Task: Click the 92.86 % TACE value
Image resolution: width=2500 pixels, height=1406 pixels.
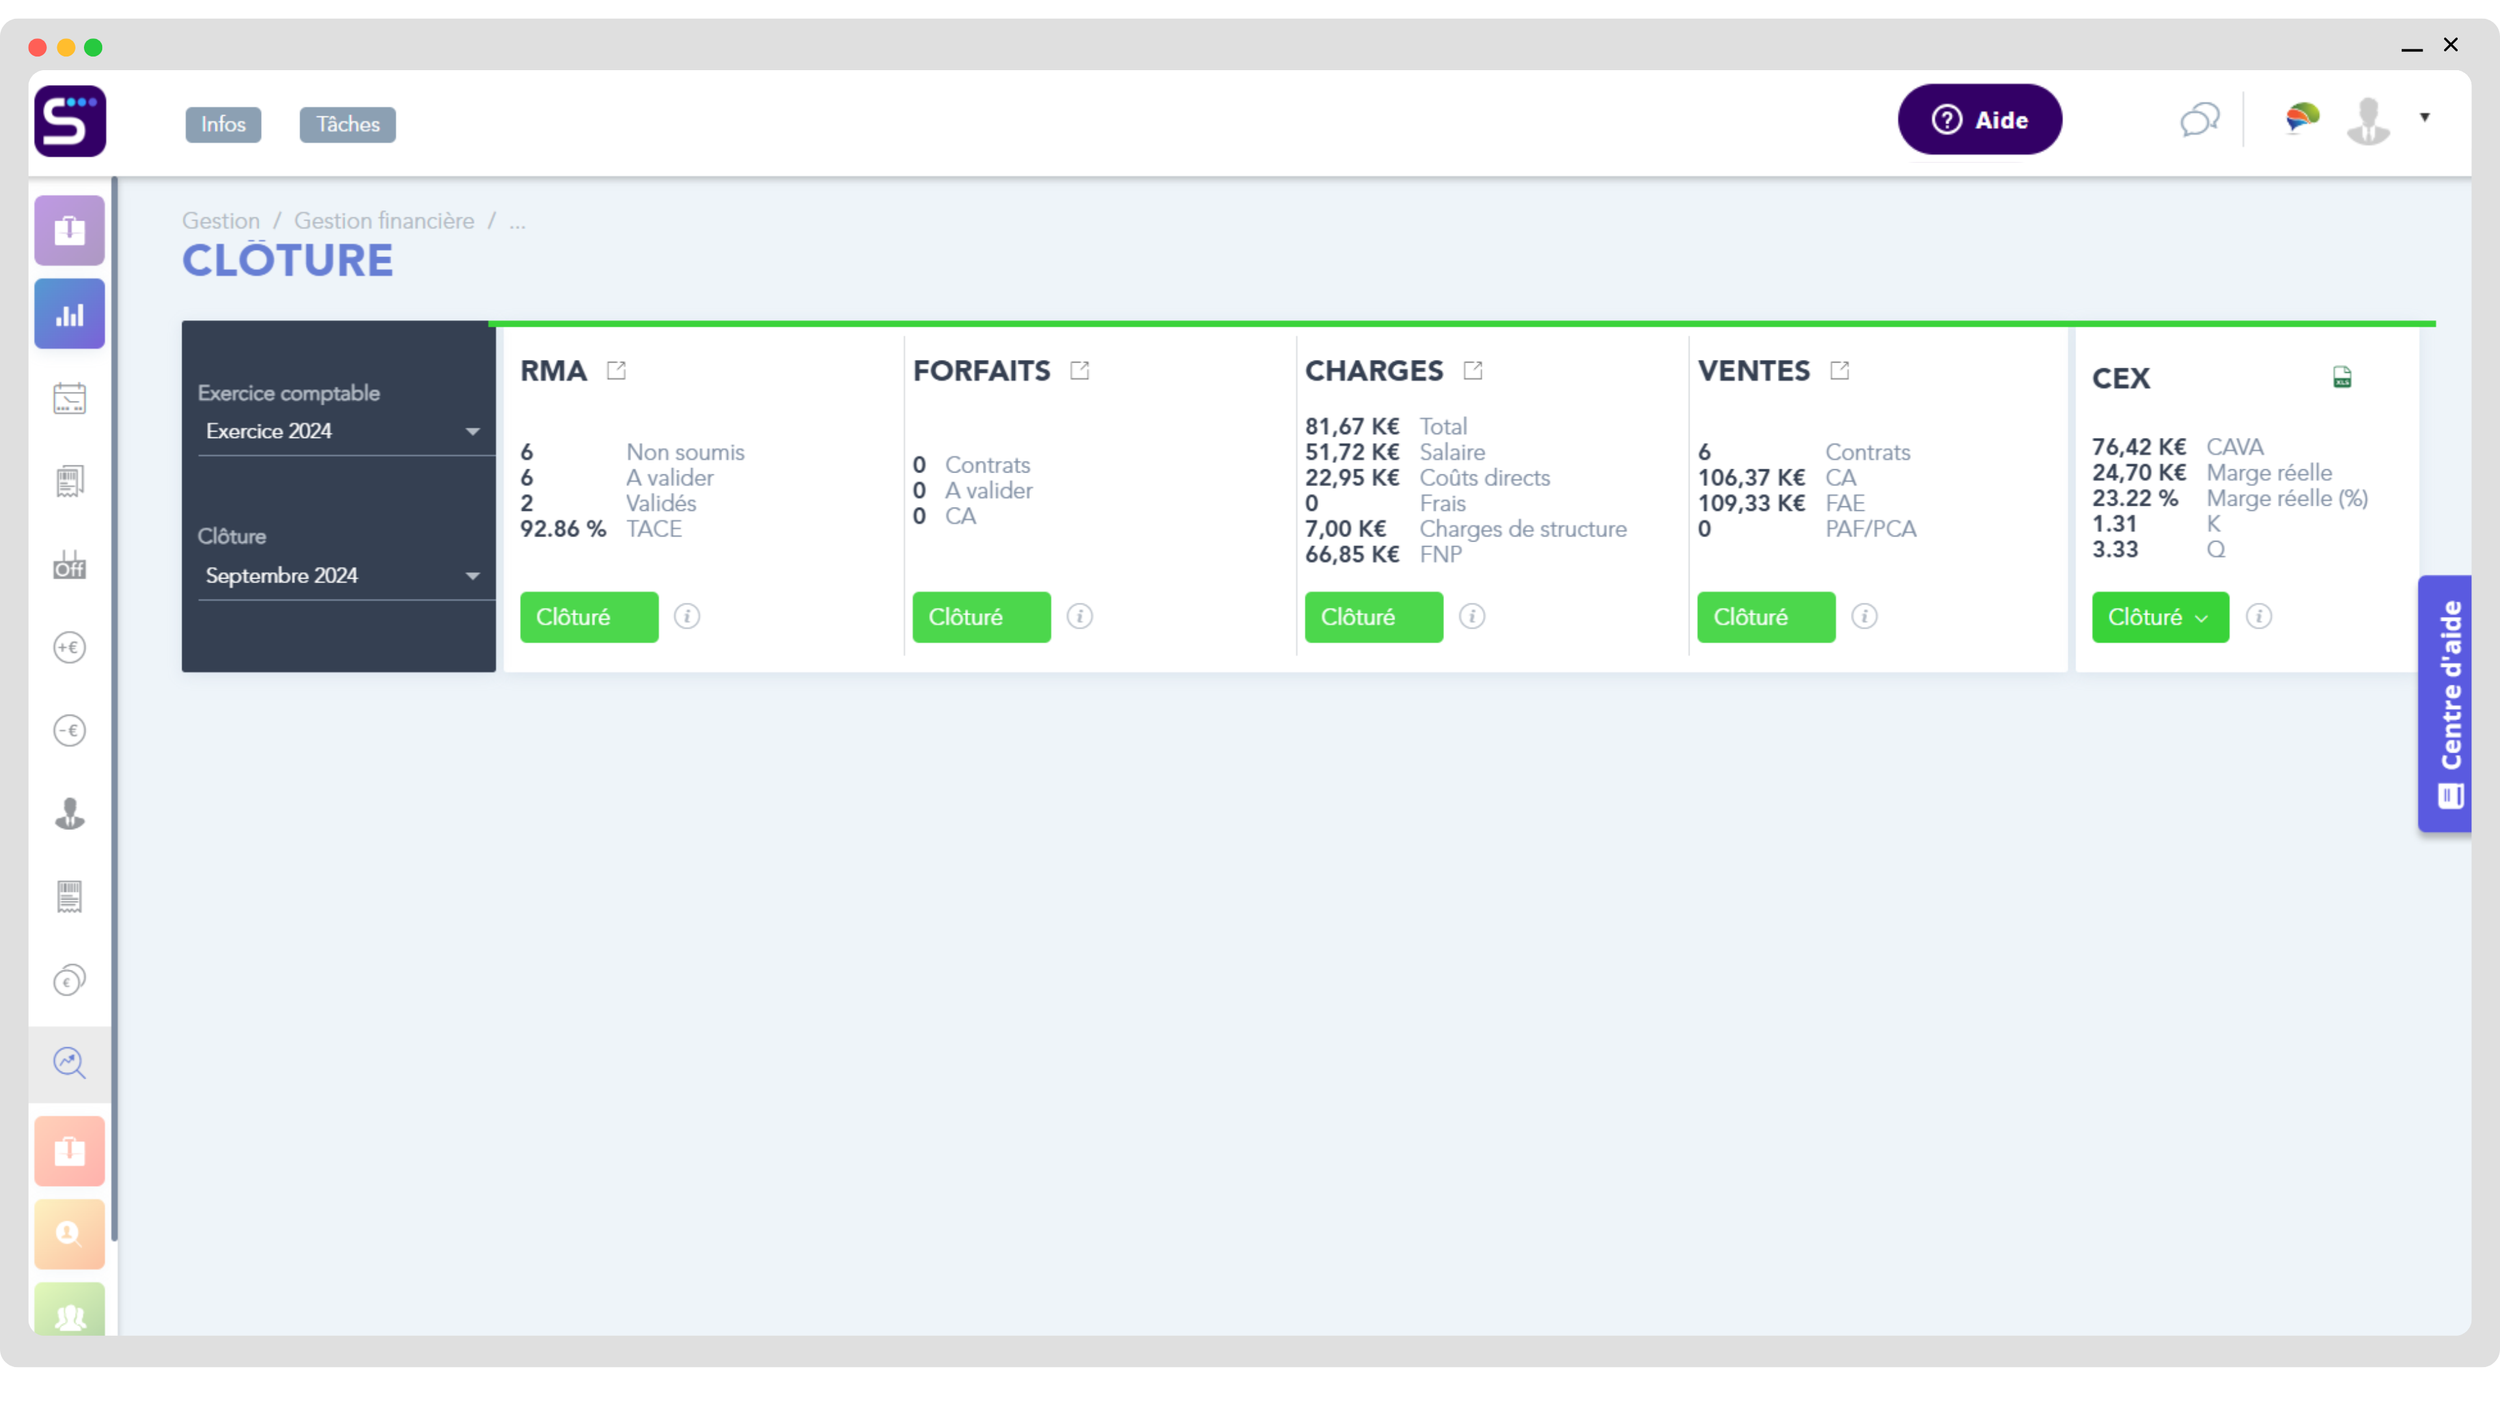Action: [x=563, y=529]
